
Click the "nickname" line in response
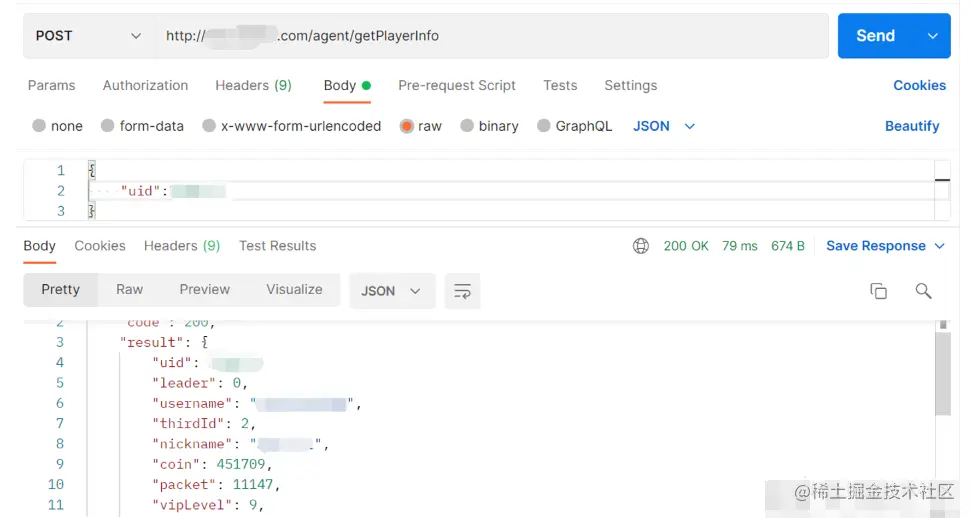click(240, 444)
